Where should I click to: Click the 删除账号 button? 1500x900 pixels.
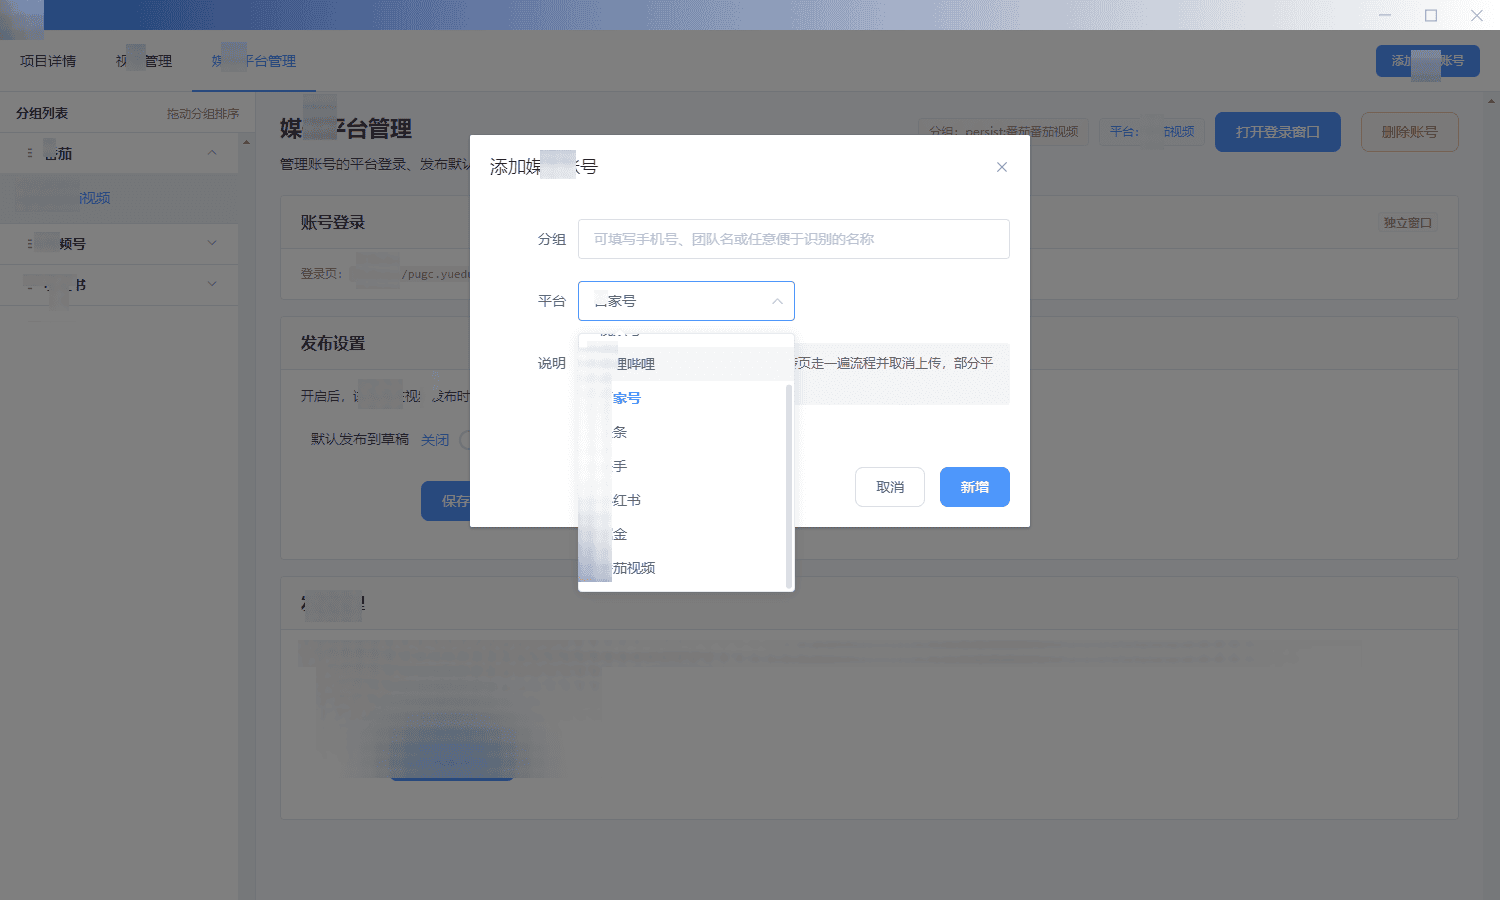click(1410, 132)
